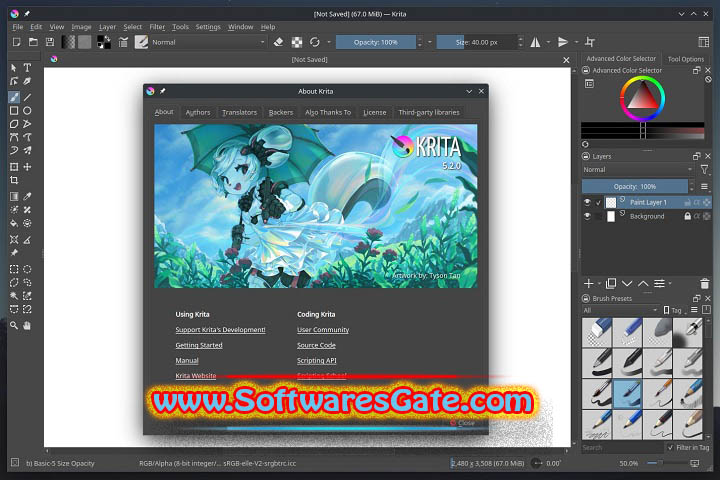Open Support Krita's Development link
The image size is (720, 480).
220,330
